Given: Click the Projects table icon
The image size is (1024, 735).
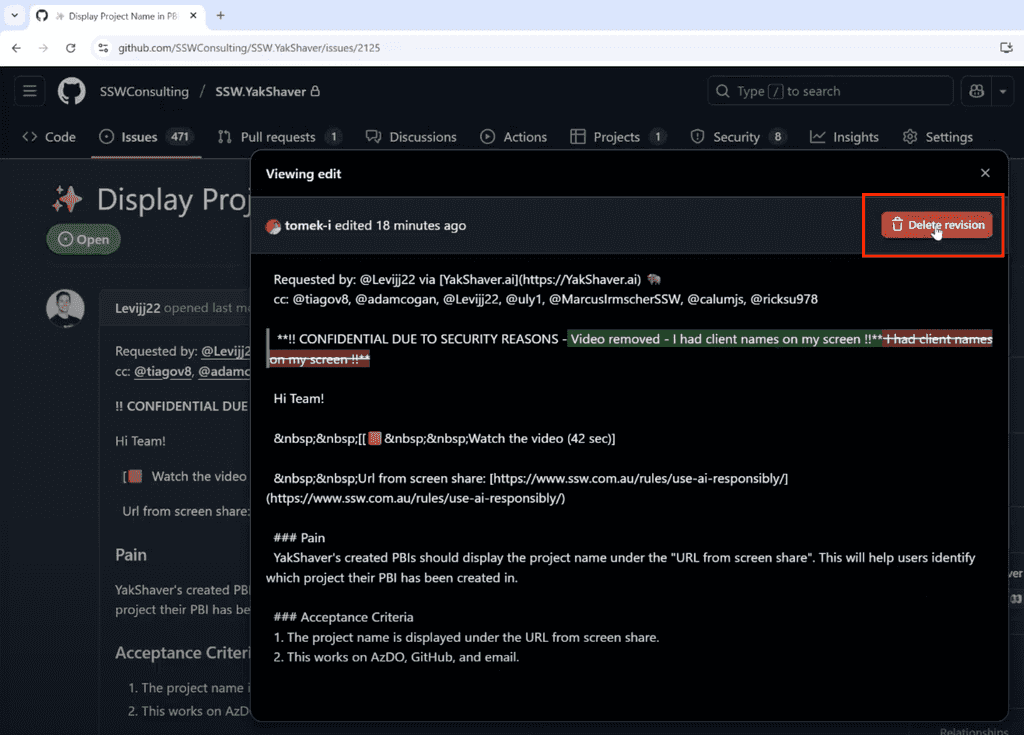Looking at the screenshot, I should tap(577, 137).
